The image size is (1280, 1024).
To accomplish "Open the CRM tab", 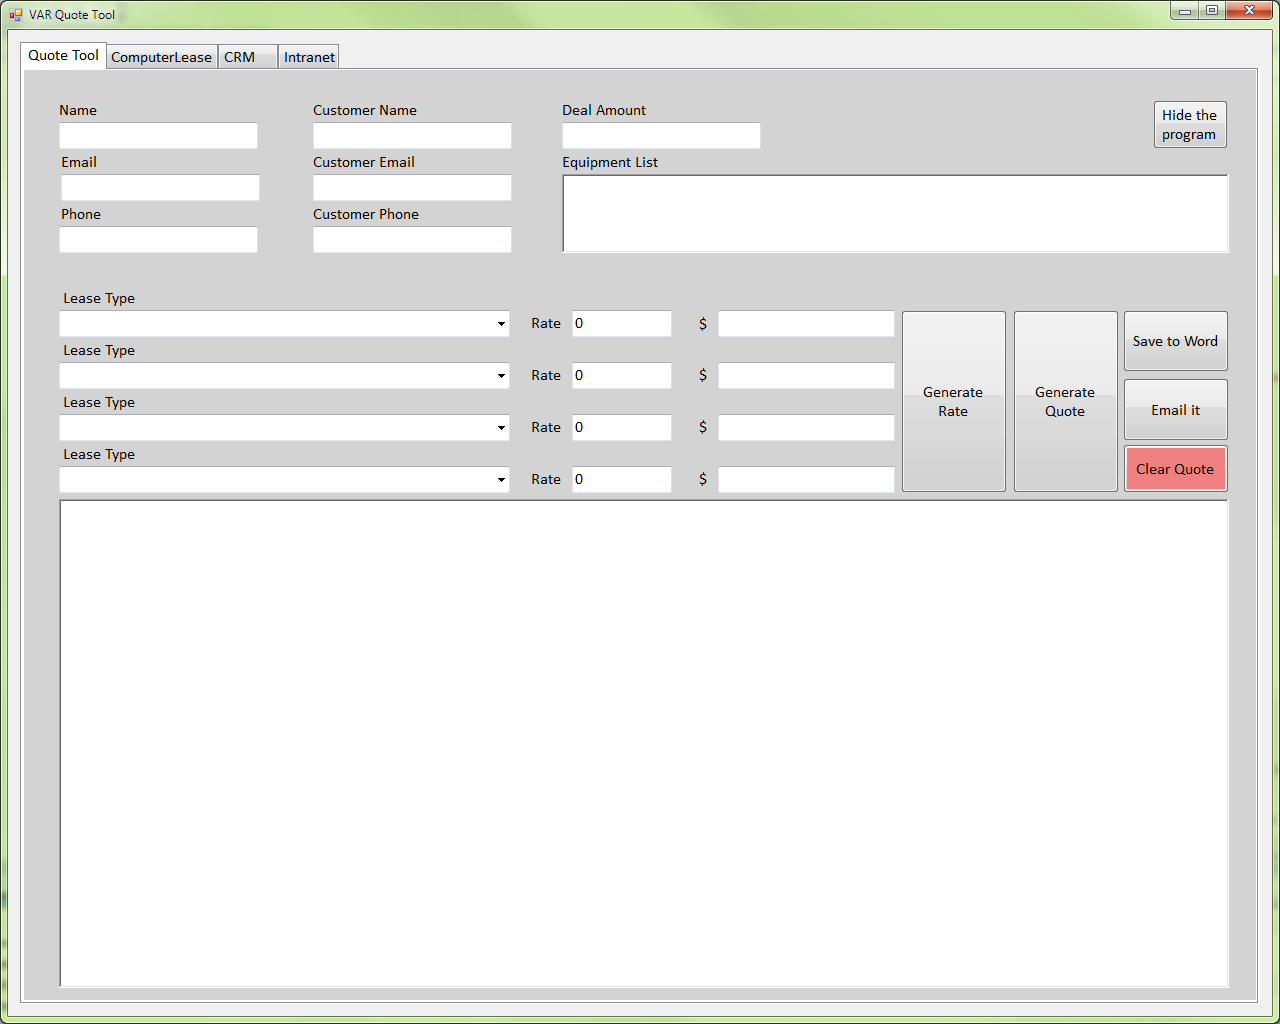I will [x=240, y=57].
